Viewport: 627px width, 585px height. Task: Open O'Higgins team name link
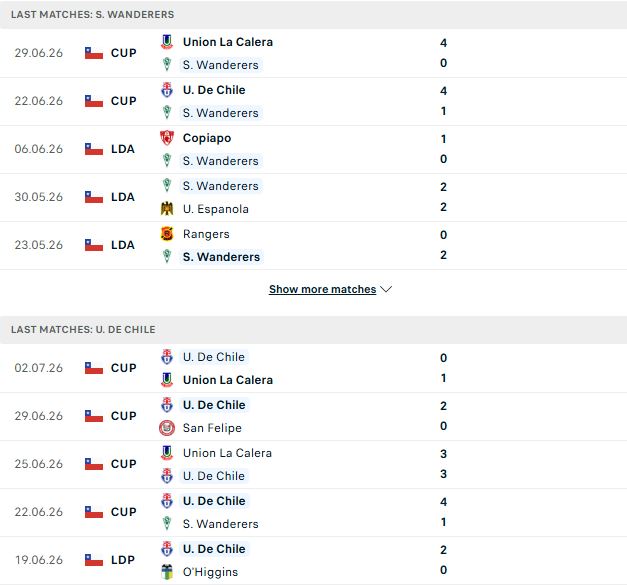pyautogui.click(x=210, y=572)
